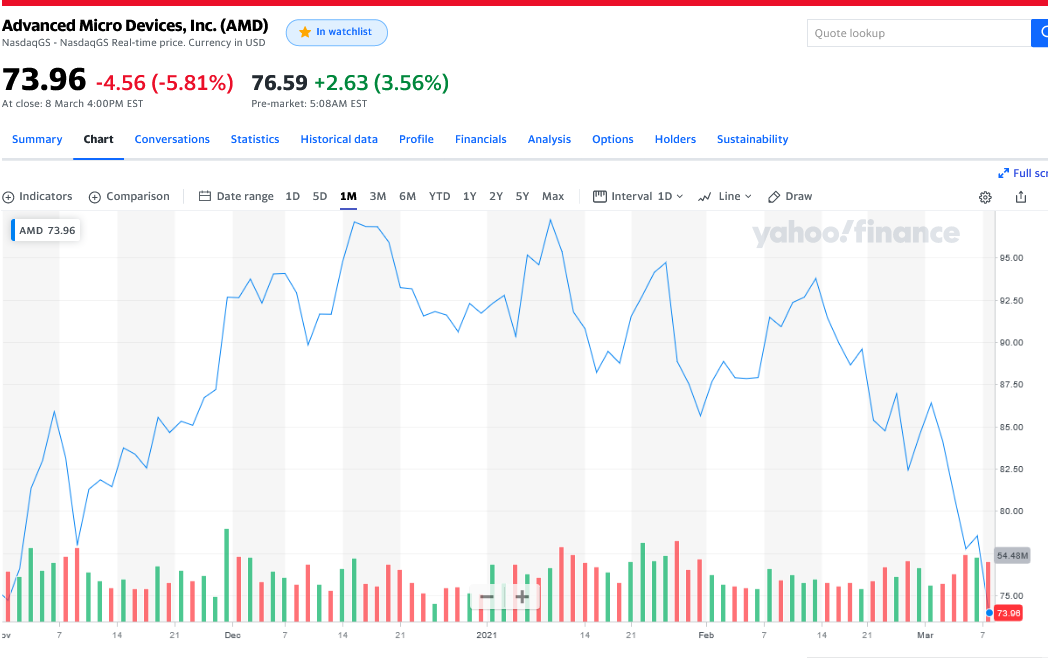Open the Statistics tab

click(x=255, y=139)
